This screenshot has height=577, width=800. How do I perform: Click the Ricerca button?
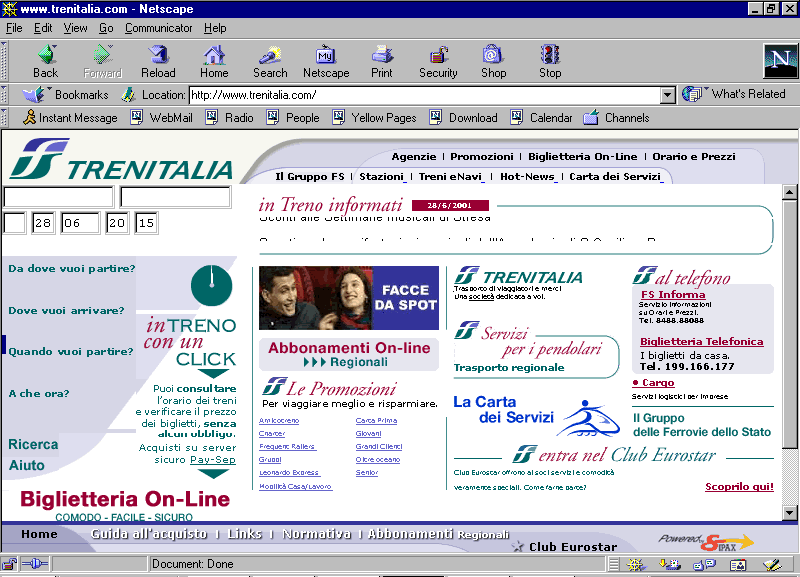tap(33, 444)
